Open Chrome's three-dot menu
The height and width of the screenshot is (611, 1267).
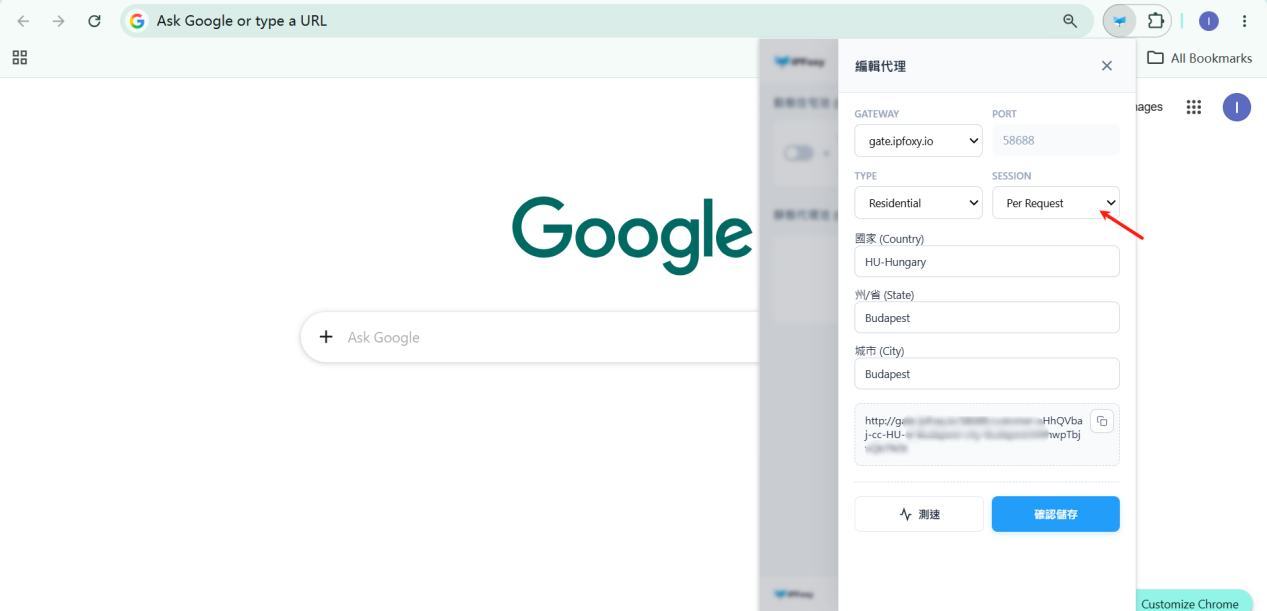pyautogui.click(x=1244, y=21)
